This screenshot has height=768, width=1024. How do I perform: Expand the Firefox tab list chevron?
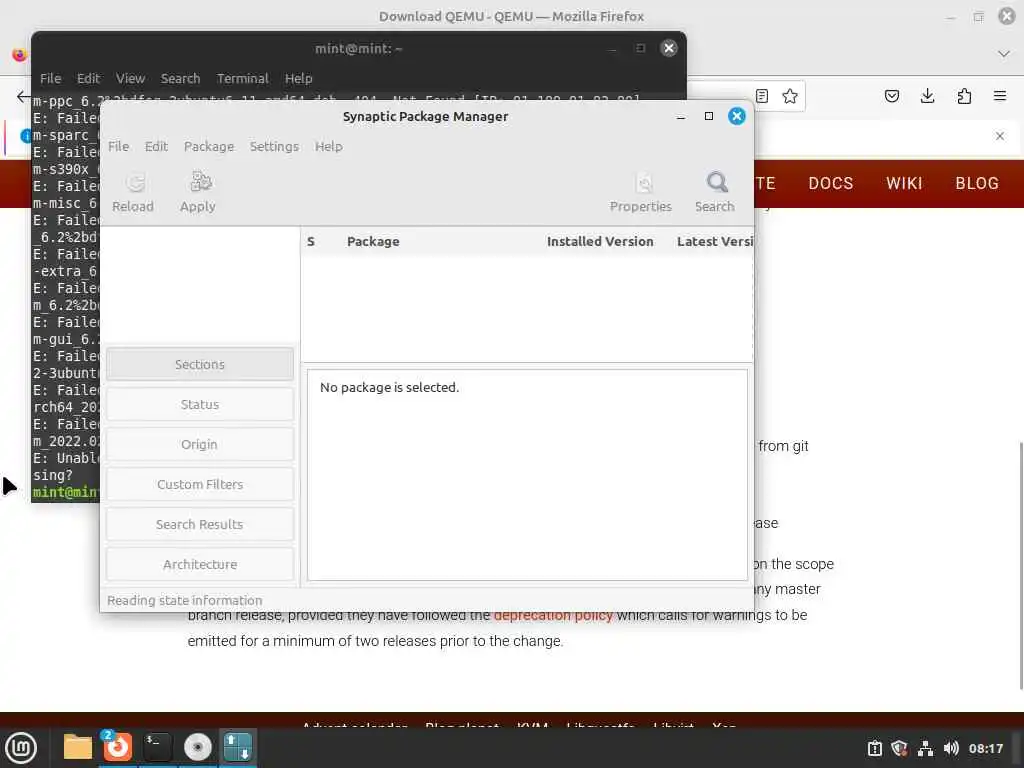pyautogui.click(x=1004, y=54)
